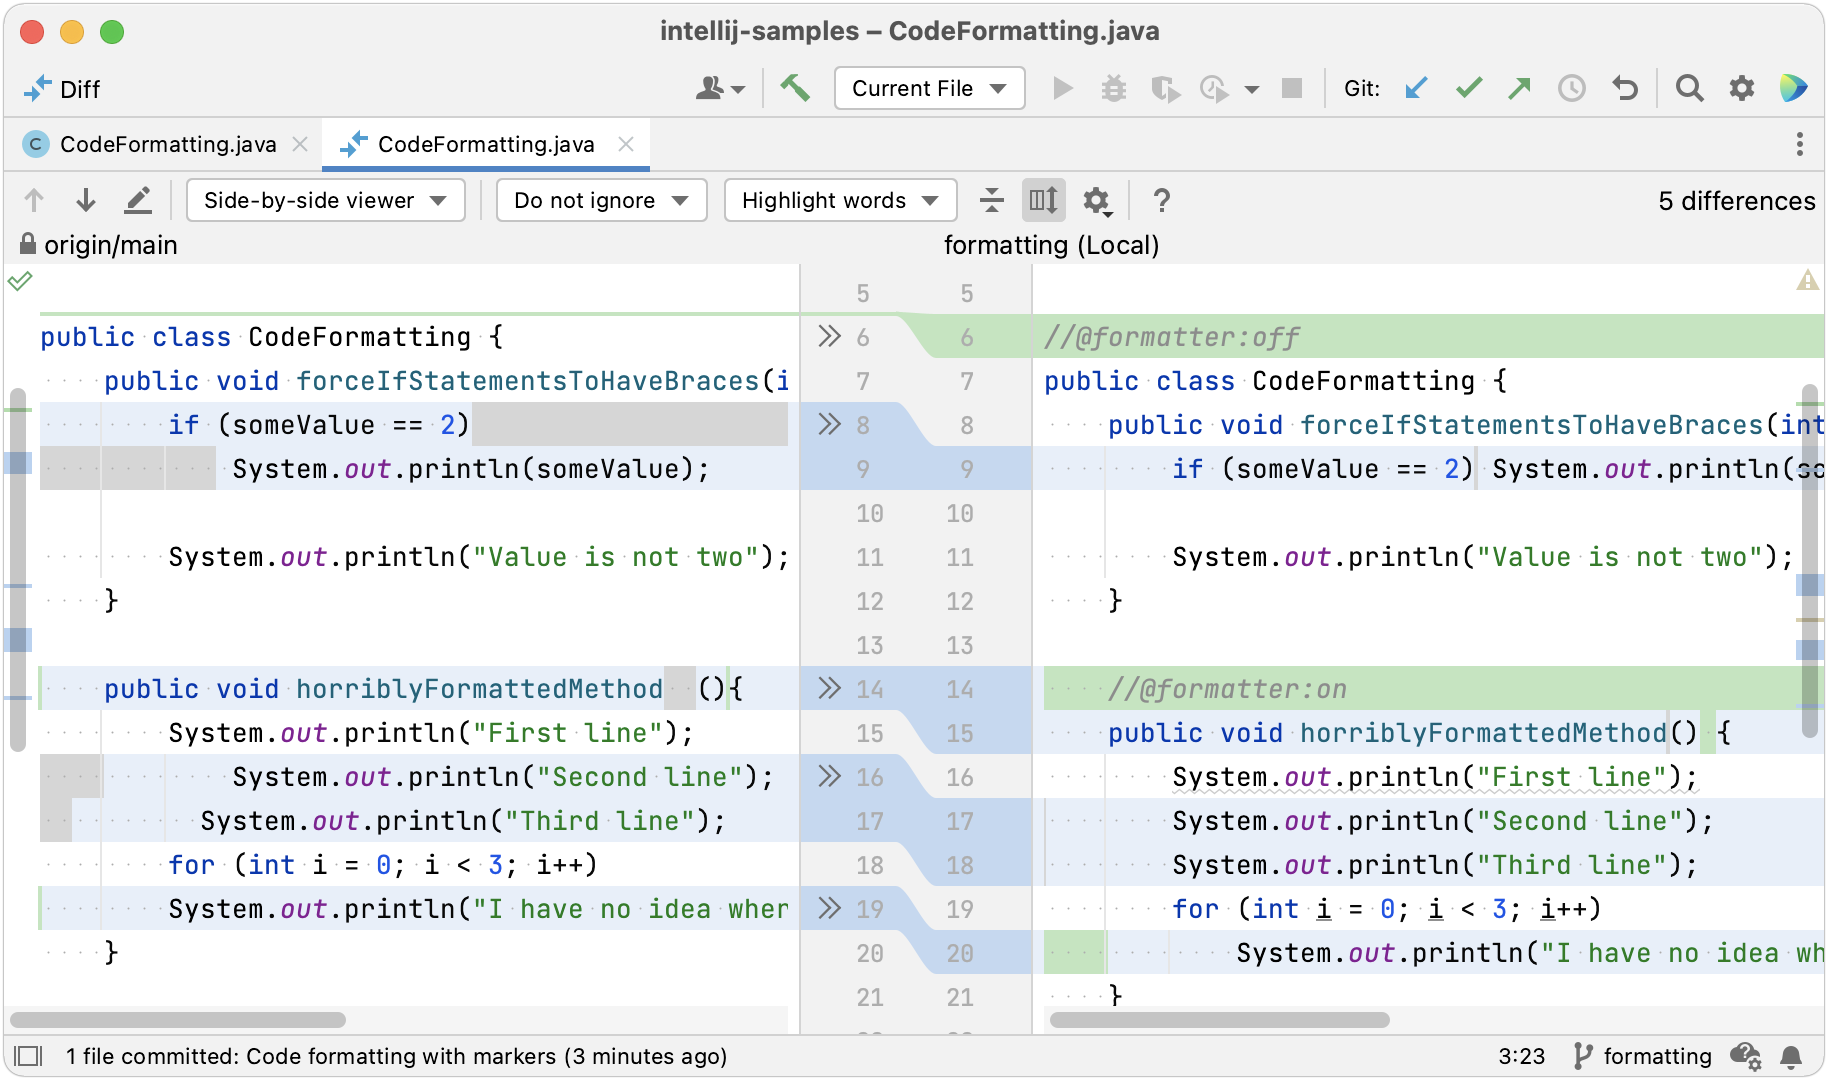Viewport: 1828px width, 1080px height.
Task: Open diff help question mark
Action: click(1161, 200)
